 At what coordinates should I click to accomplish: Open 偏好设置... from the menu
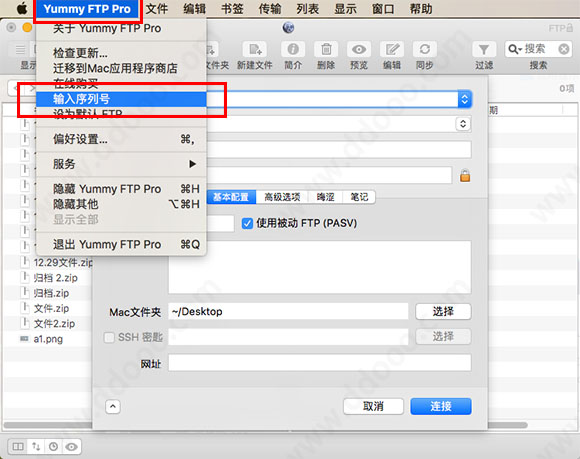pyautogui.click(x=121, y=139)
